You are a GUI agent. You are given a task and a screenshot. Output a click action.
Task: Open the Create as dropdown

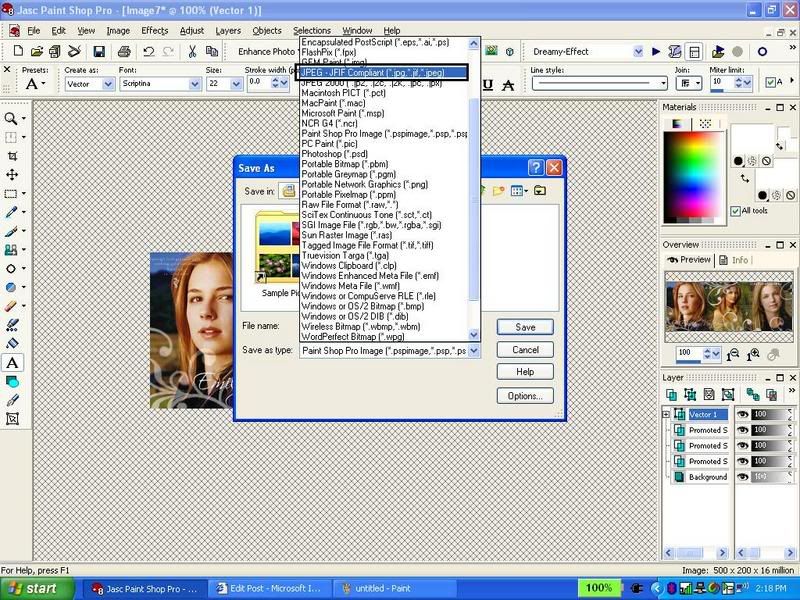108,84
